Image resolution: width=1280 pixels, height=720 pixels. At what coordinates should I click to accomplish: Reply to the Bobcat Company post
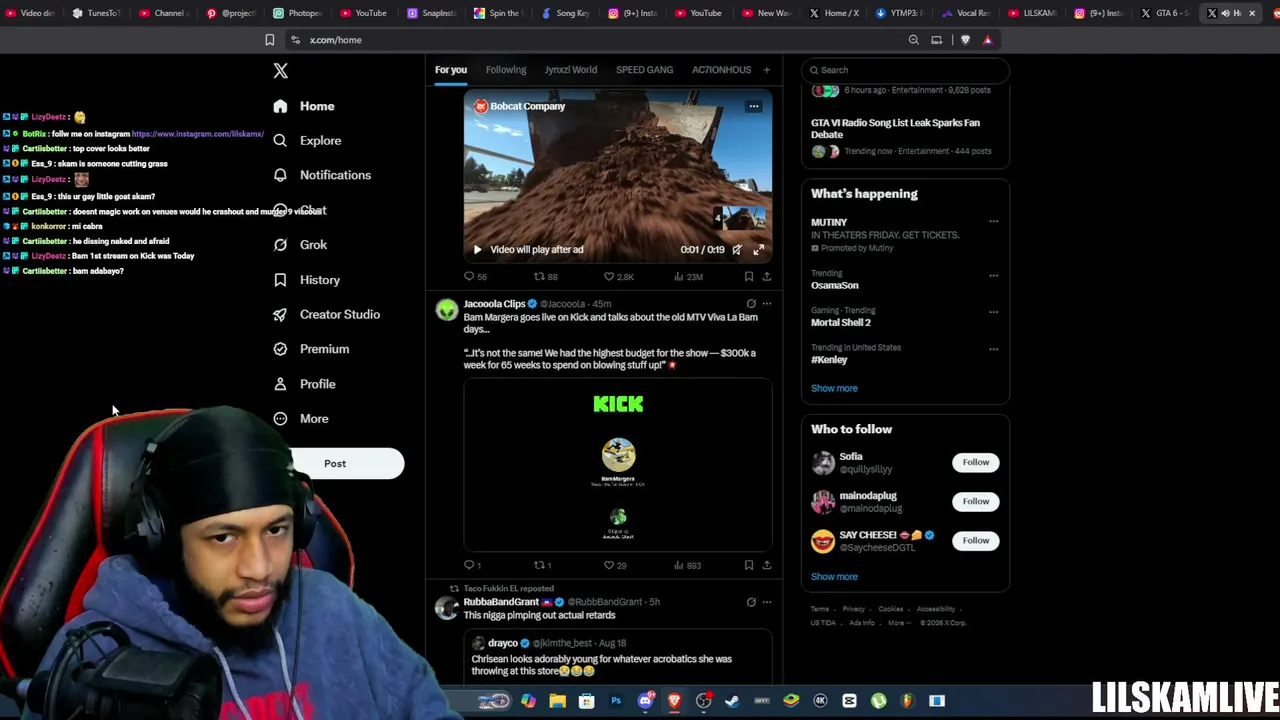[475, 277]
